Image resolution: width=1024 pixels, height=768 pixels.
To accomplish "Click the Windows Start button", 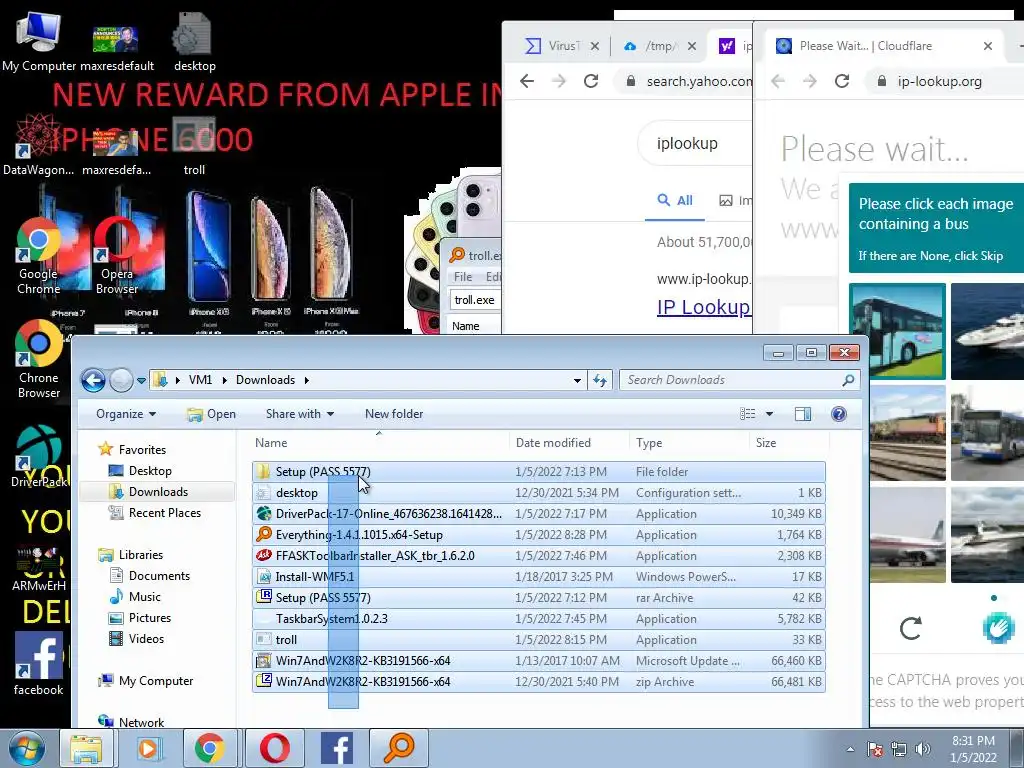I will tap(26, 748).
